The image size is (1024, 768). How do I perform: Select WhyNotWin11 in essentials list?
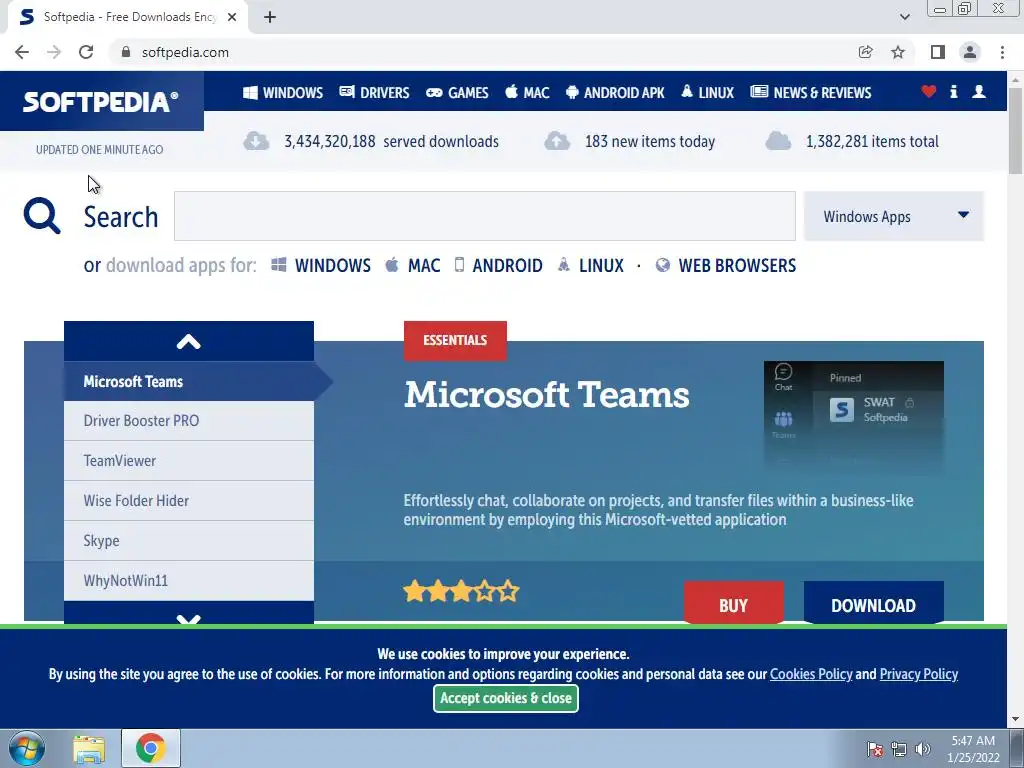point(189,581)
